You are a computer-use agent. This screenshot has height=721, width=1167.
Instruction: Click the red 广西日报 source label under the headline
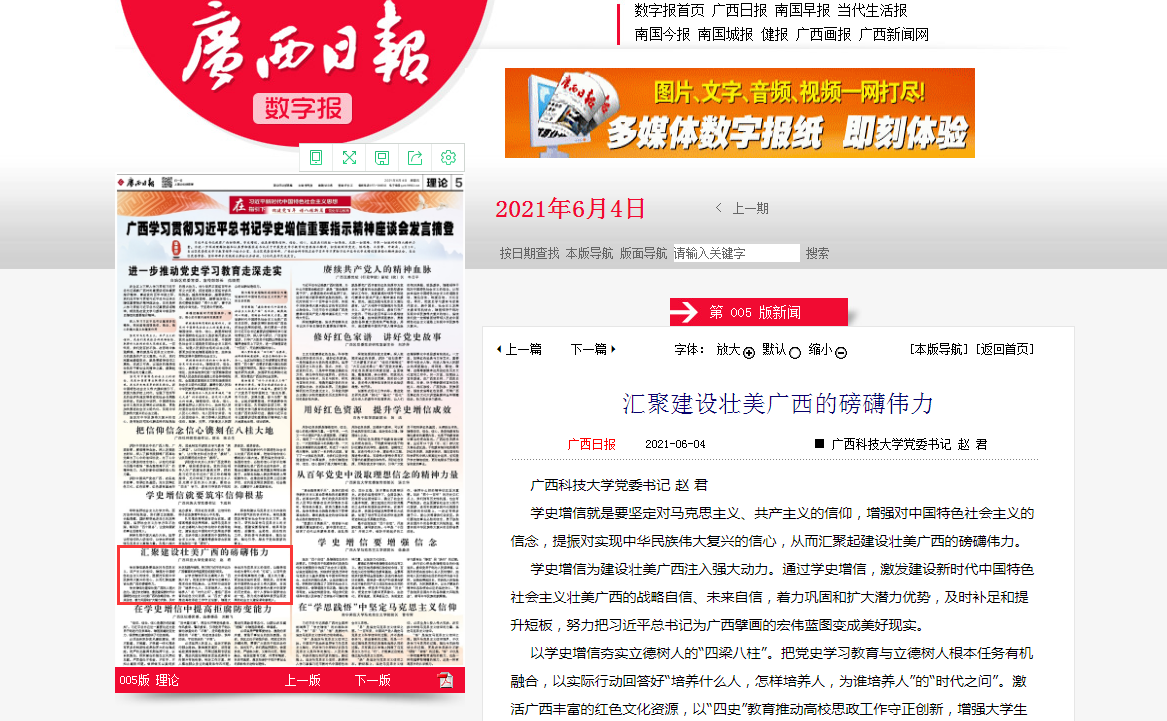click(x=592, y=444)
